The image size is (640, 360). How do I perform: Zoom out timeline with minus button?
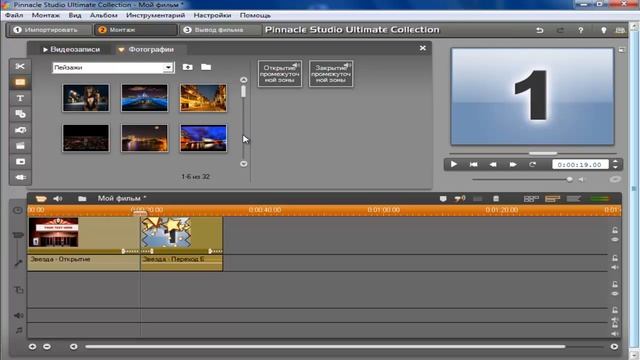coord(47,347)
